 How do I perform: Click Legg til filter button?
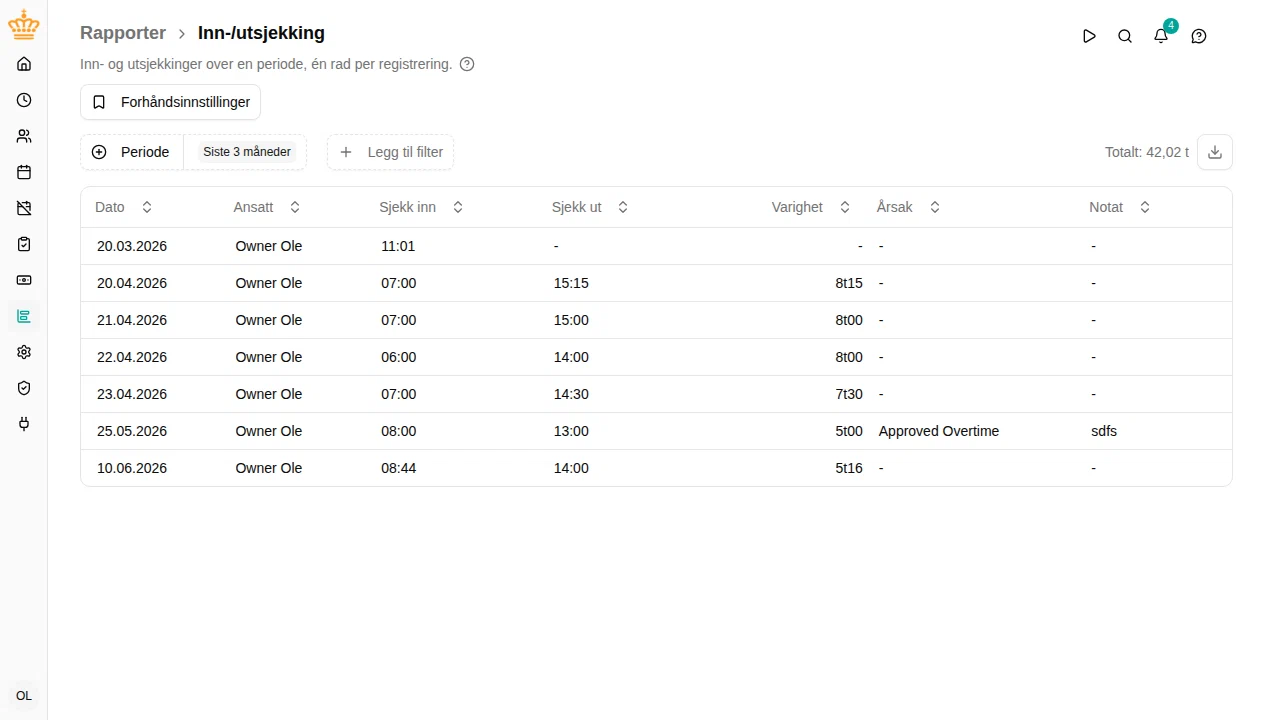[391, 152]
